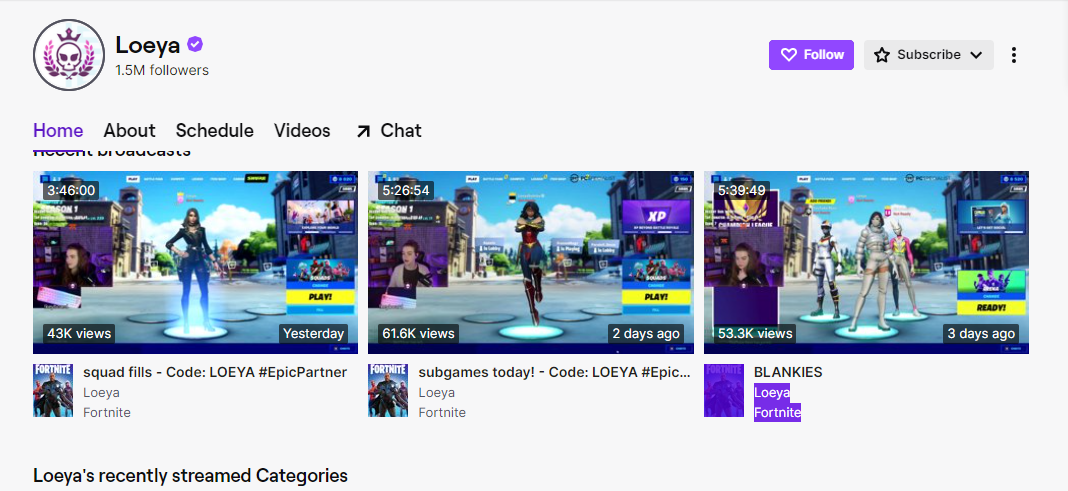Play the 5:26:54 broadcast thumbnail

pos(531,262)
